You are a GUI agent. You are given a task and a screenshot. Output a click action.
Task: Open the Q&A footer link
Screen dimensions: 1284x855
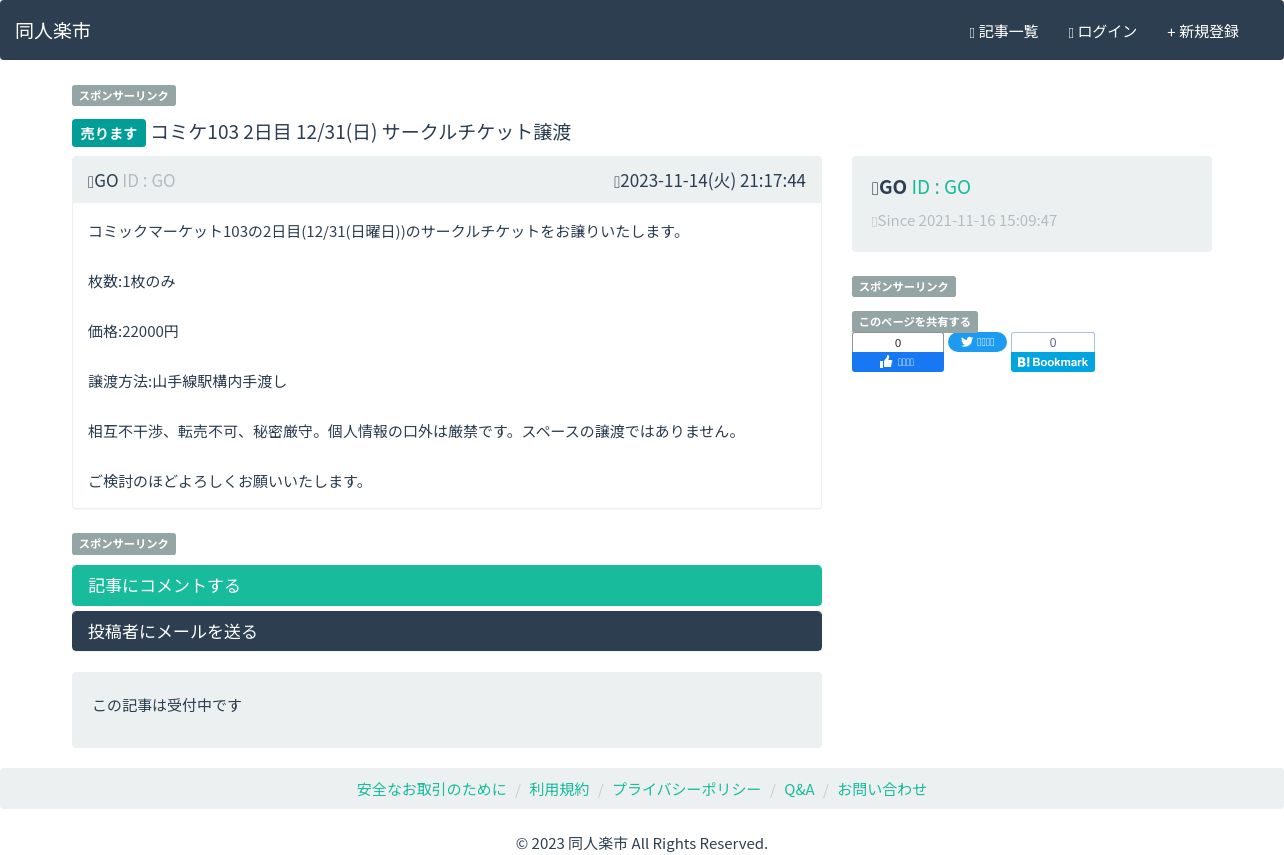pyautogui.click(x=799, y=789)
